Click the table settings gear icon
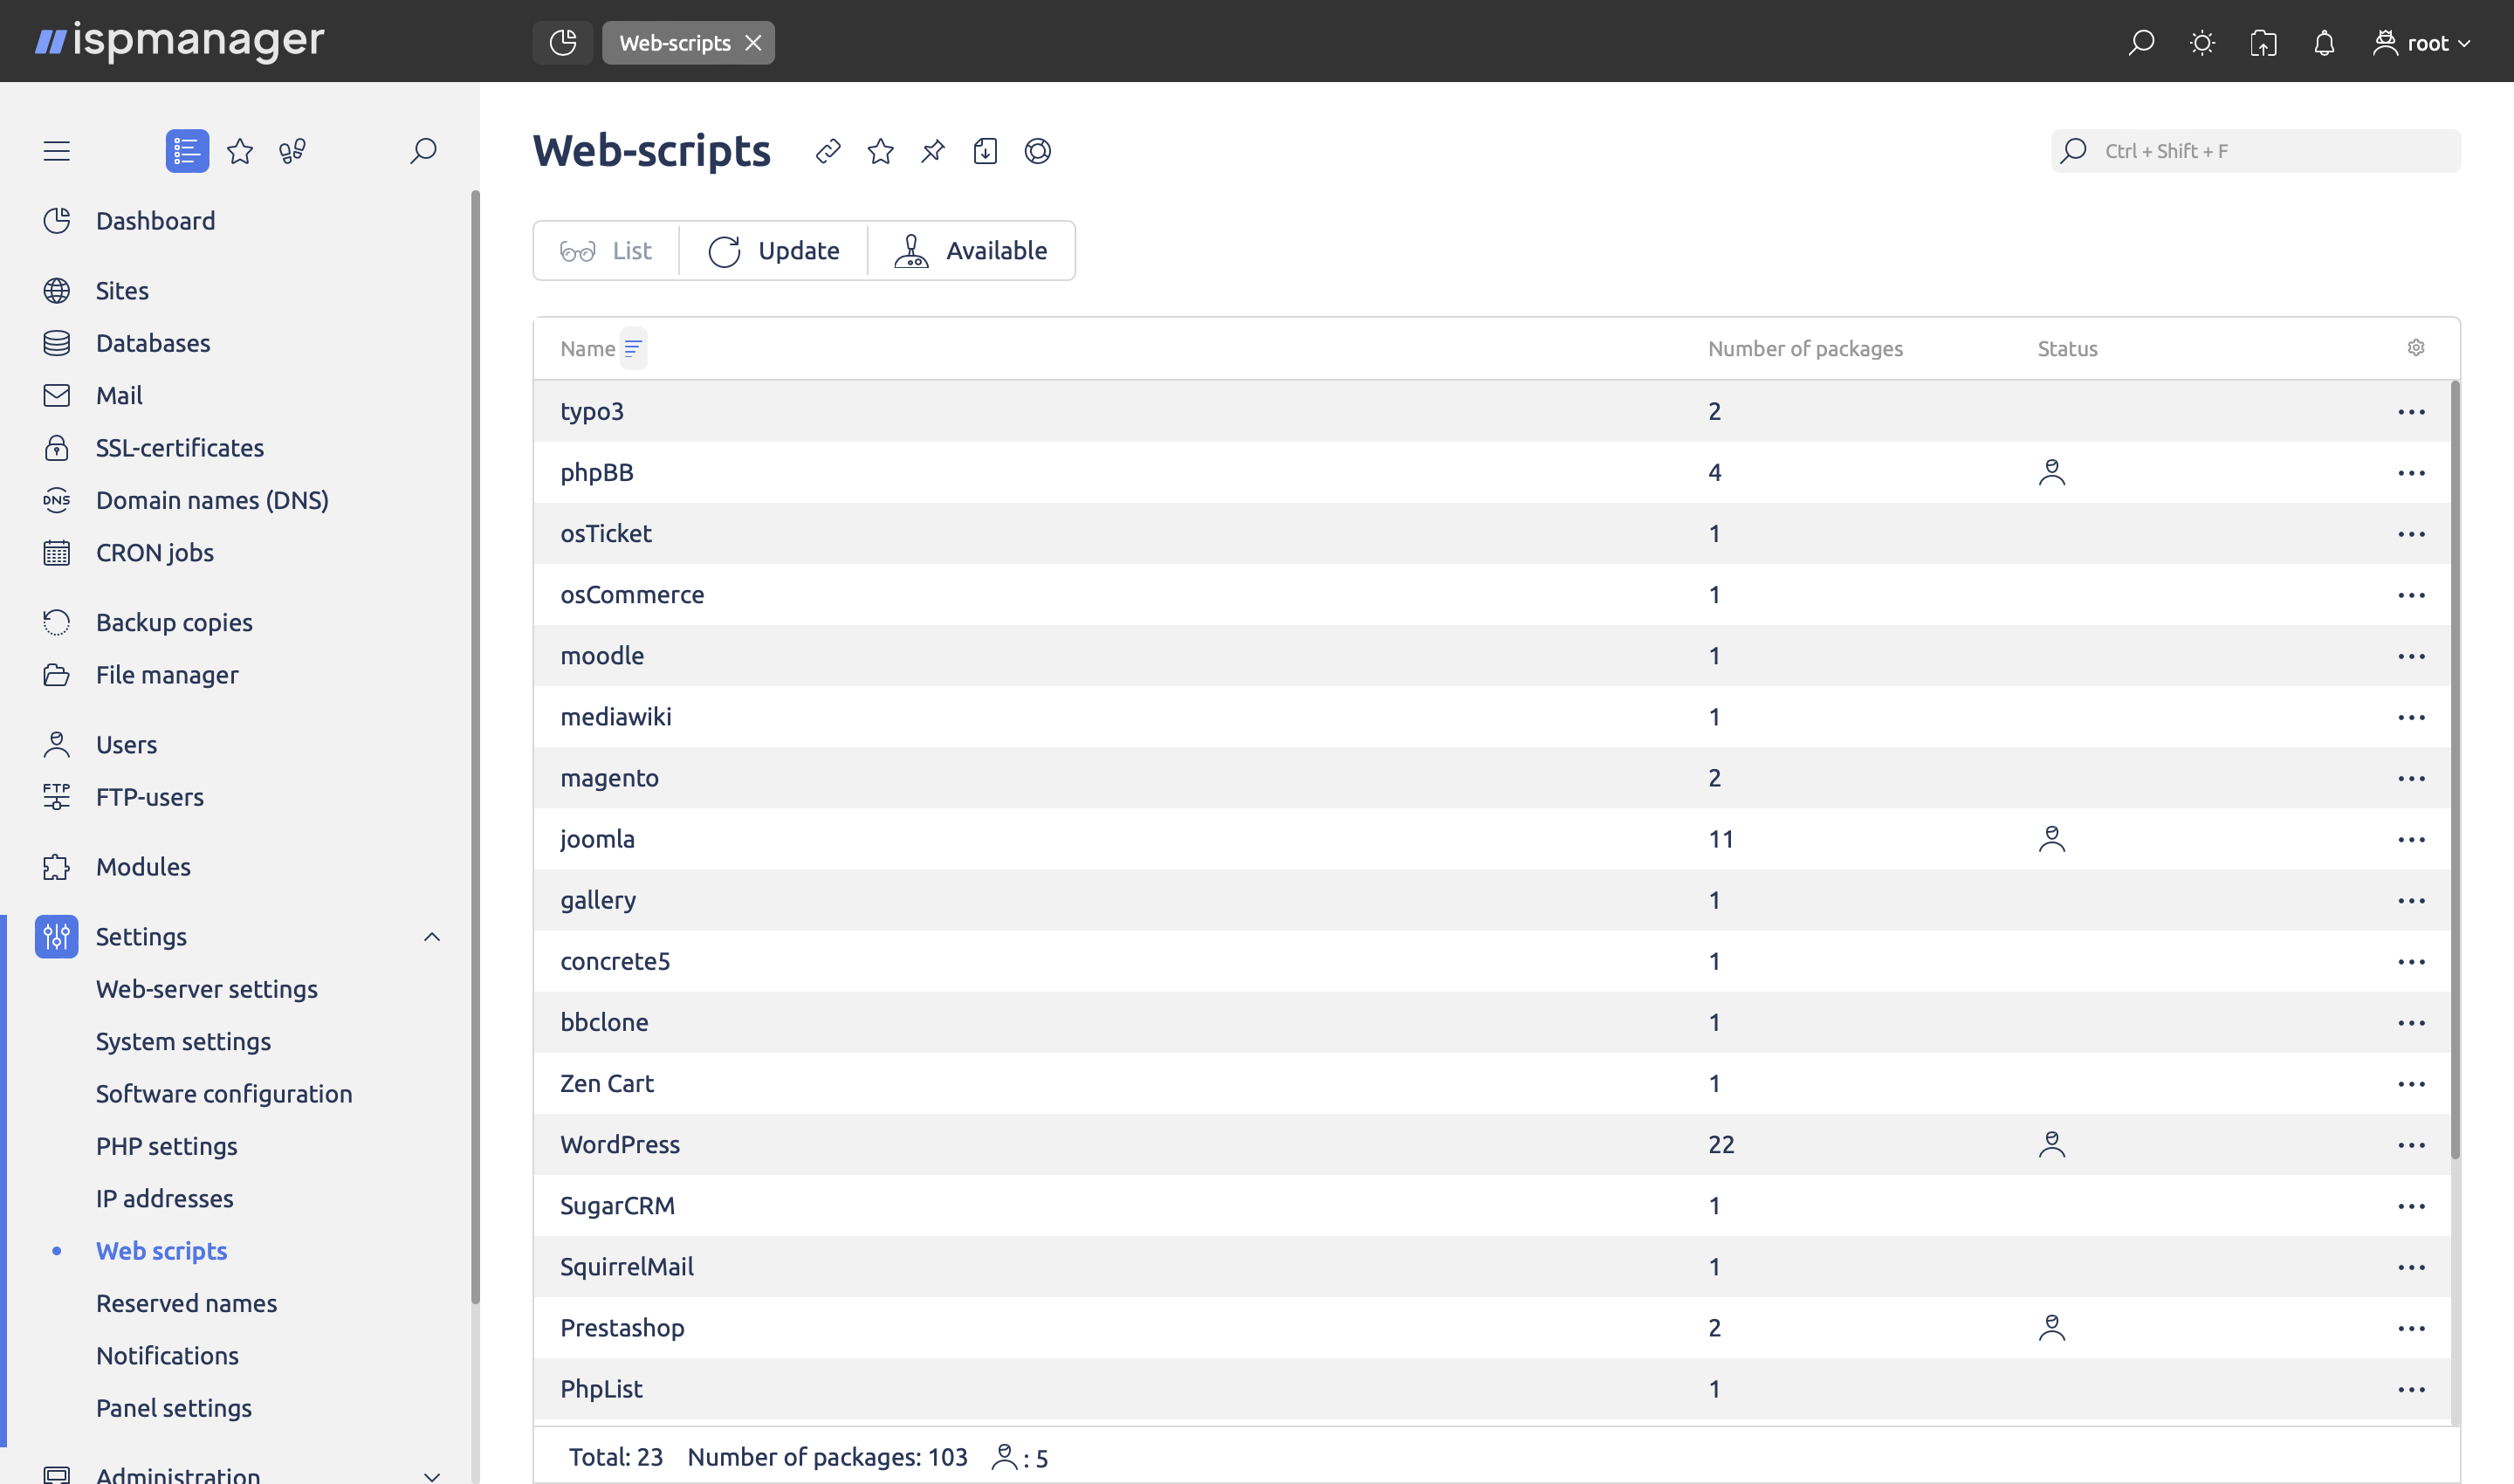The height and width of the screenshot is (1484, 2514). click(2416, 348)
